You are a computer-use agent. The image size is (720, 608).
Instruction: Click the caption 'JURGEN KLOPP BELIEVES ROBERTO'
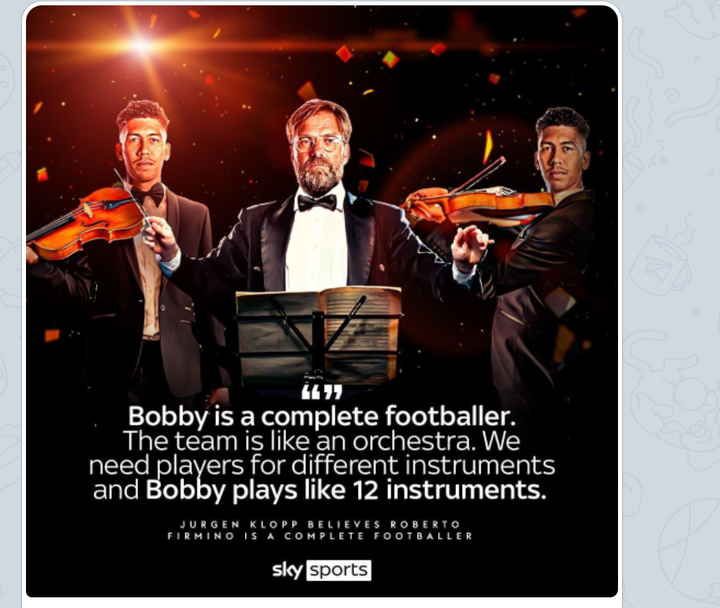tap(320, 524)
